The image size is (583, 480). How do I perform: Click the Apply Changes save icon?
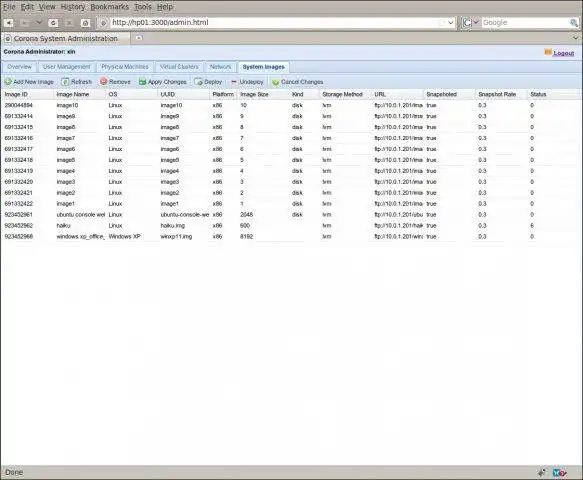coord(142,81)
